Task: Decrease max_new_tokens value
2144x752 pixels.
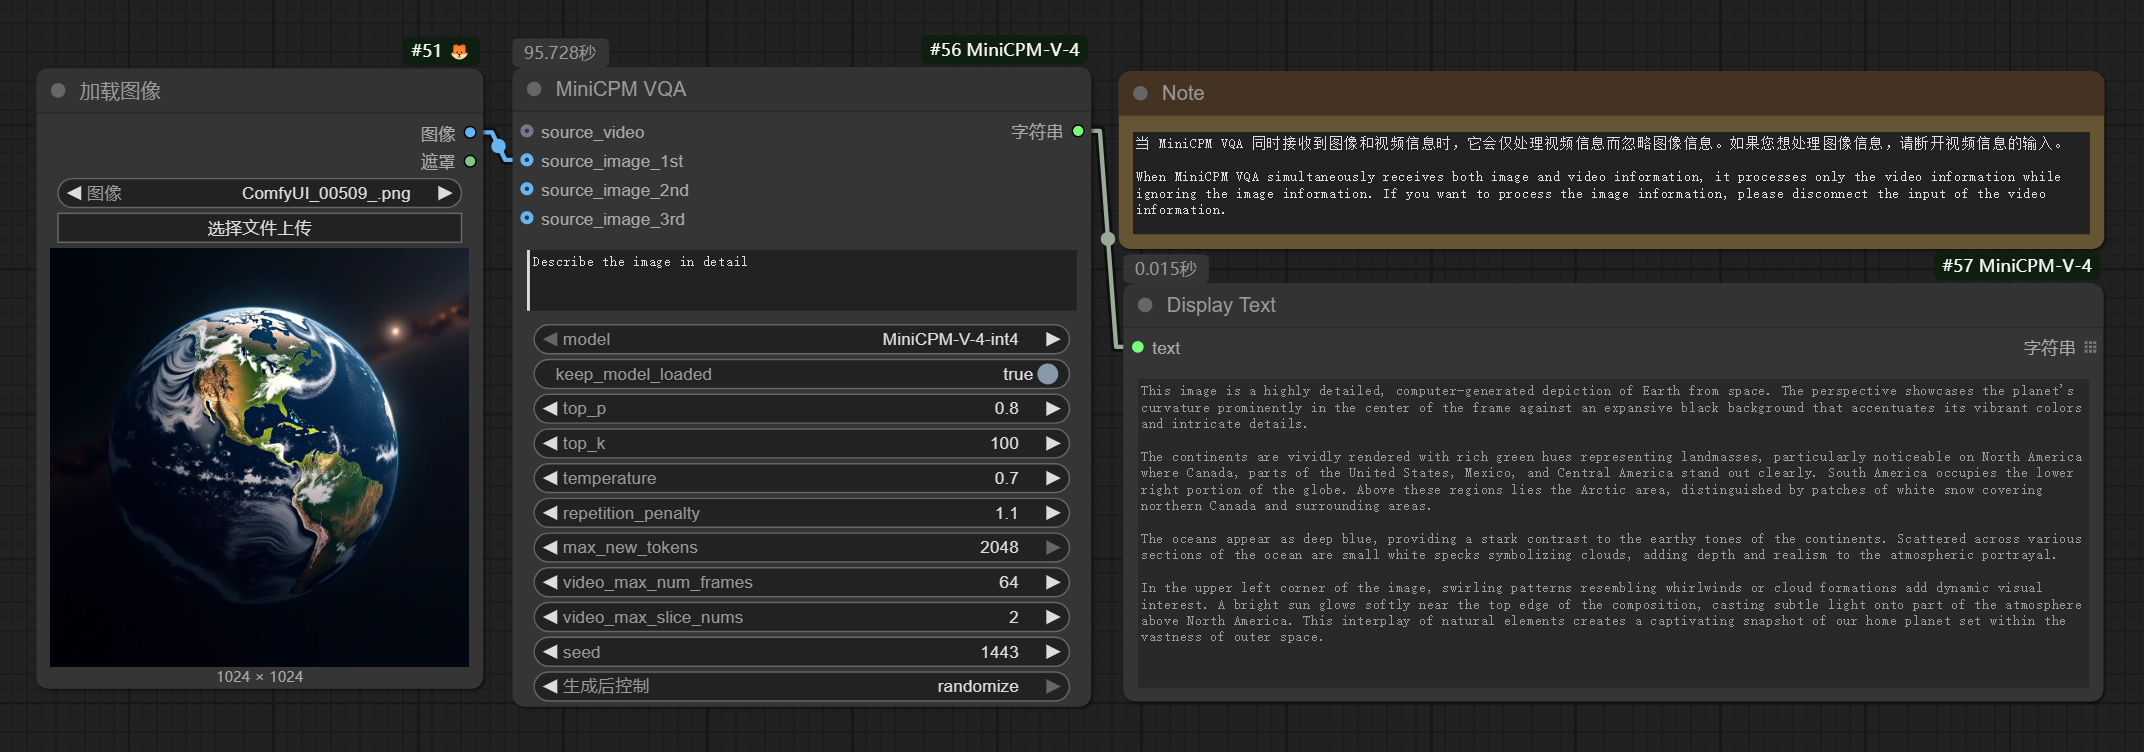Action: 550,547
